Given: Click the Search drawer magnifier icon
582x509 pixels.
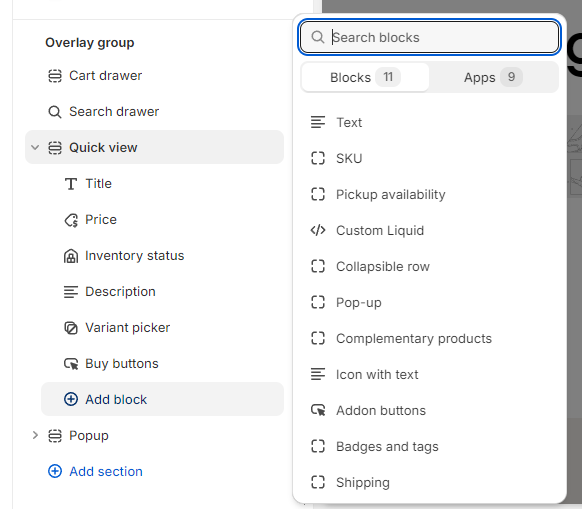Looking at the screenshot, I should tap(55, 112).
